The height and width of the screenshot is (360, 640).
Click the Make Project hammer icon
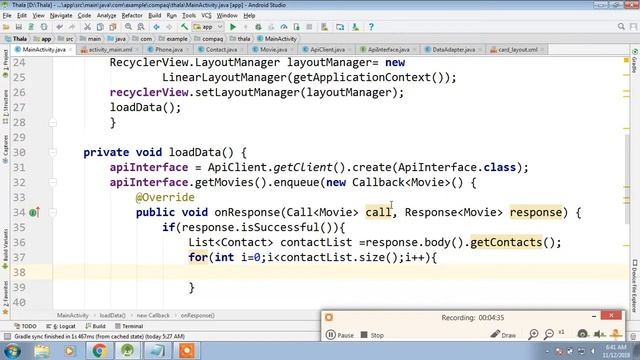click(x=184, y=27)
